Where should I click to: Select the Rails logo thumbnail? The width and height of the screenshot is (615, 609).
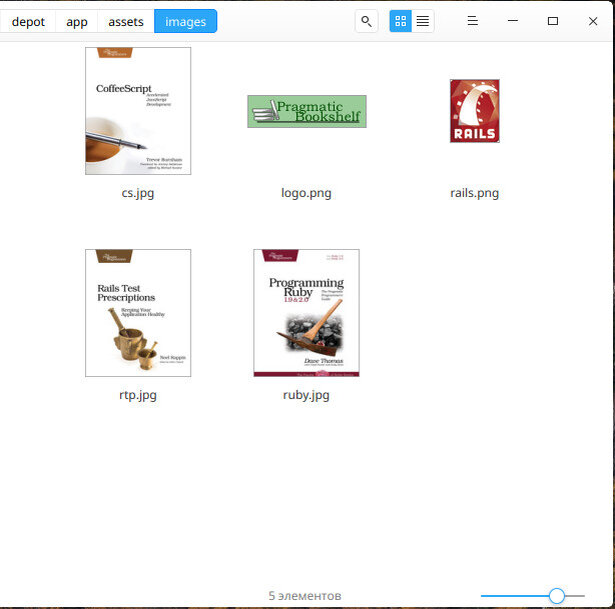(x=475, y=111)
